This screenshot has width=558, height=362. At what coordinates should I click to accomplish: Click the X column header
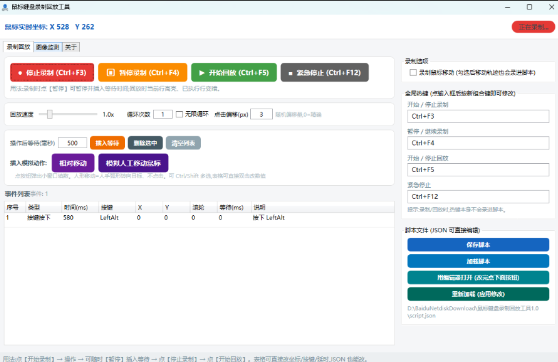click(x=148, y=207)
